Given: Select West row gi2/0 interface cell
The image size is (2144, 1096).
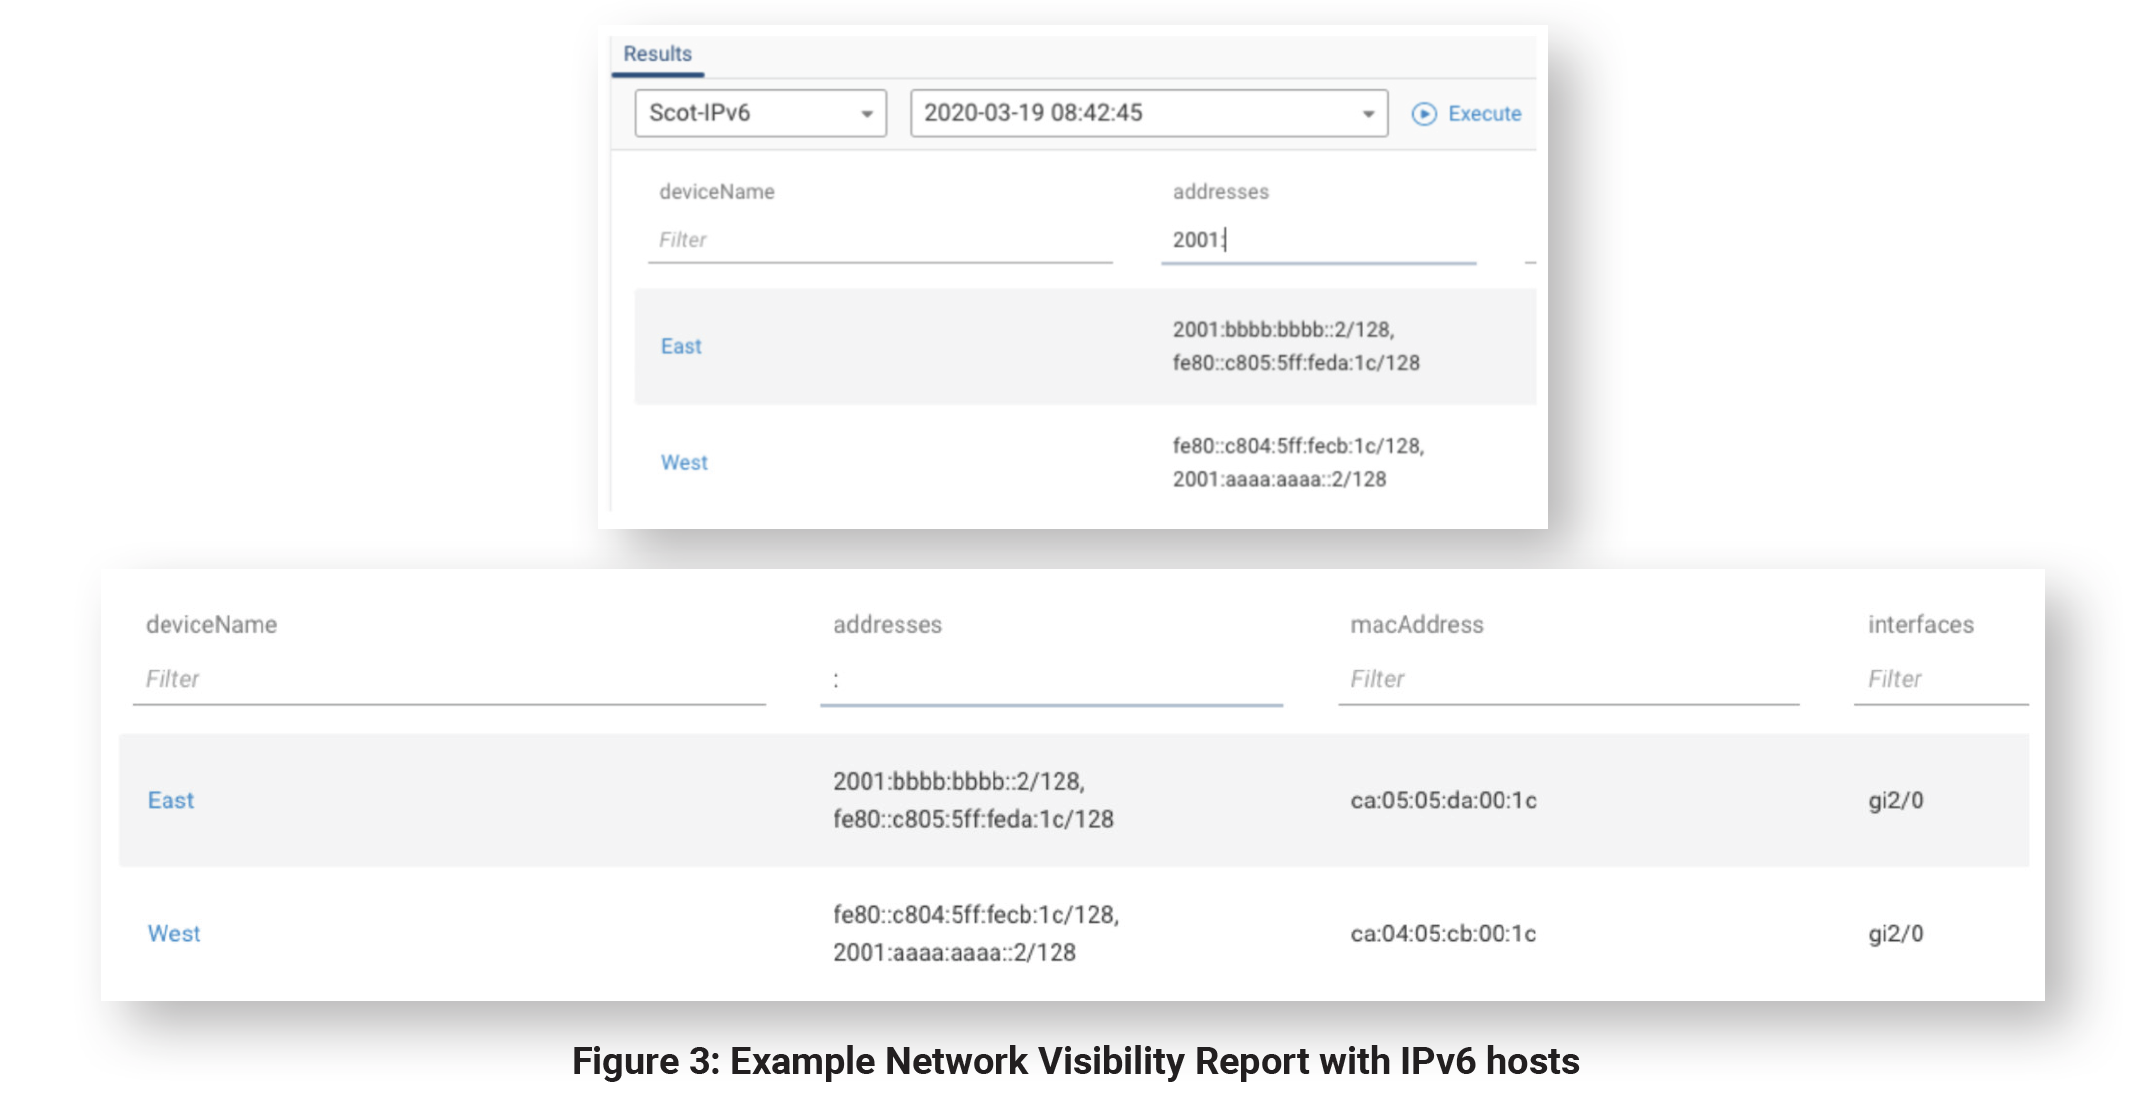Looking at the screenshot, I should pyautogui.click(x=1895, y=933).
